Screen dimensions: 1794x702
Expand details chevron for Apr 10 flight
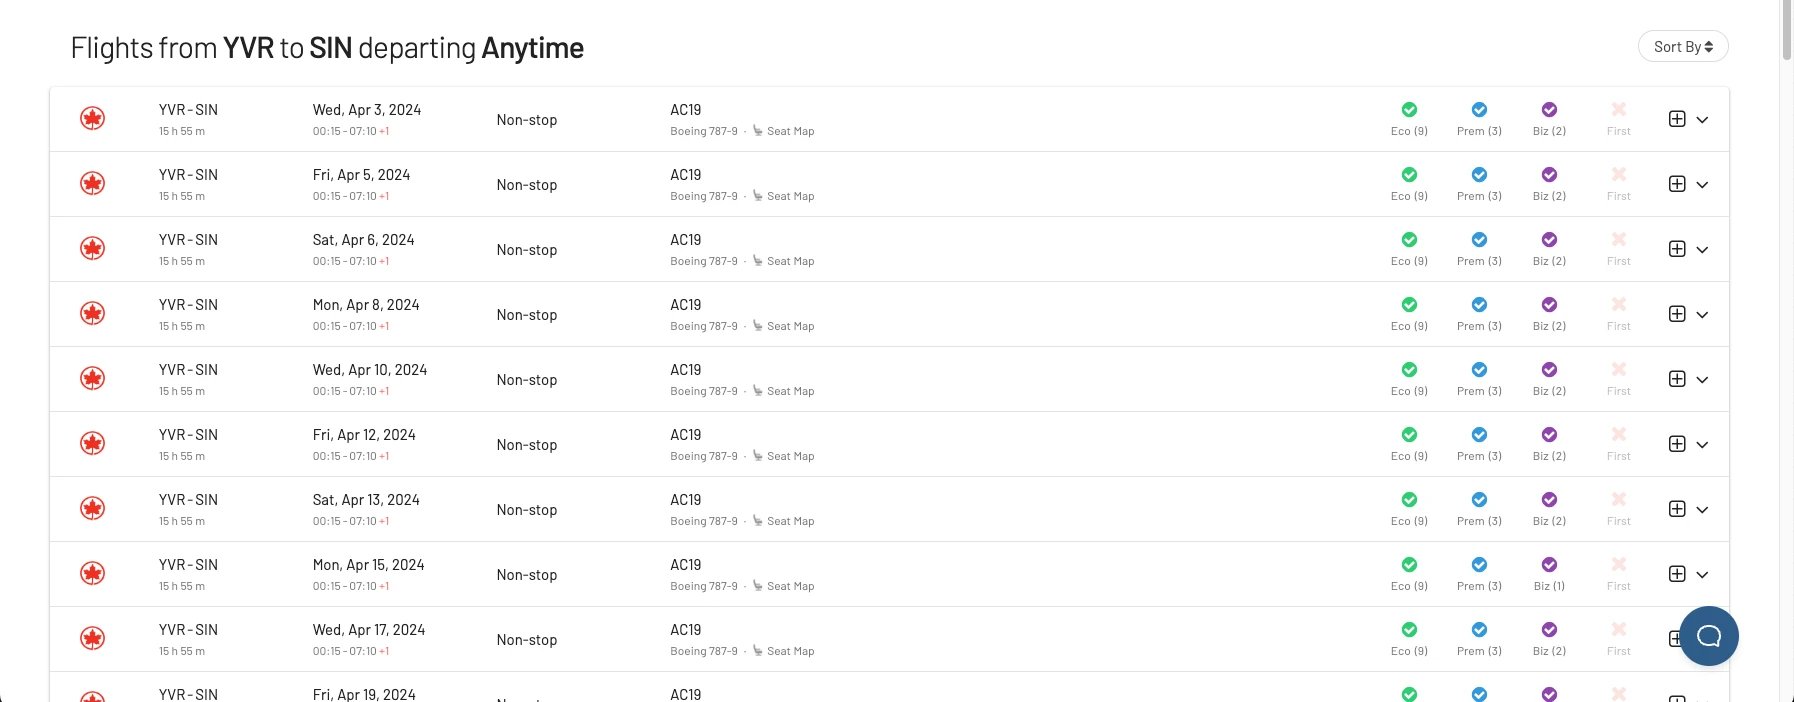click(1702, 380)
